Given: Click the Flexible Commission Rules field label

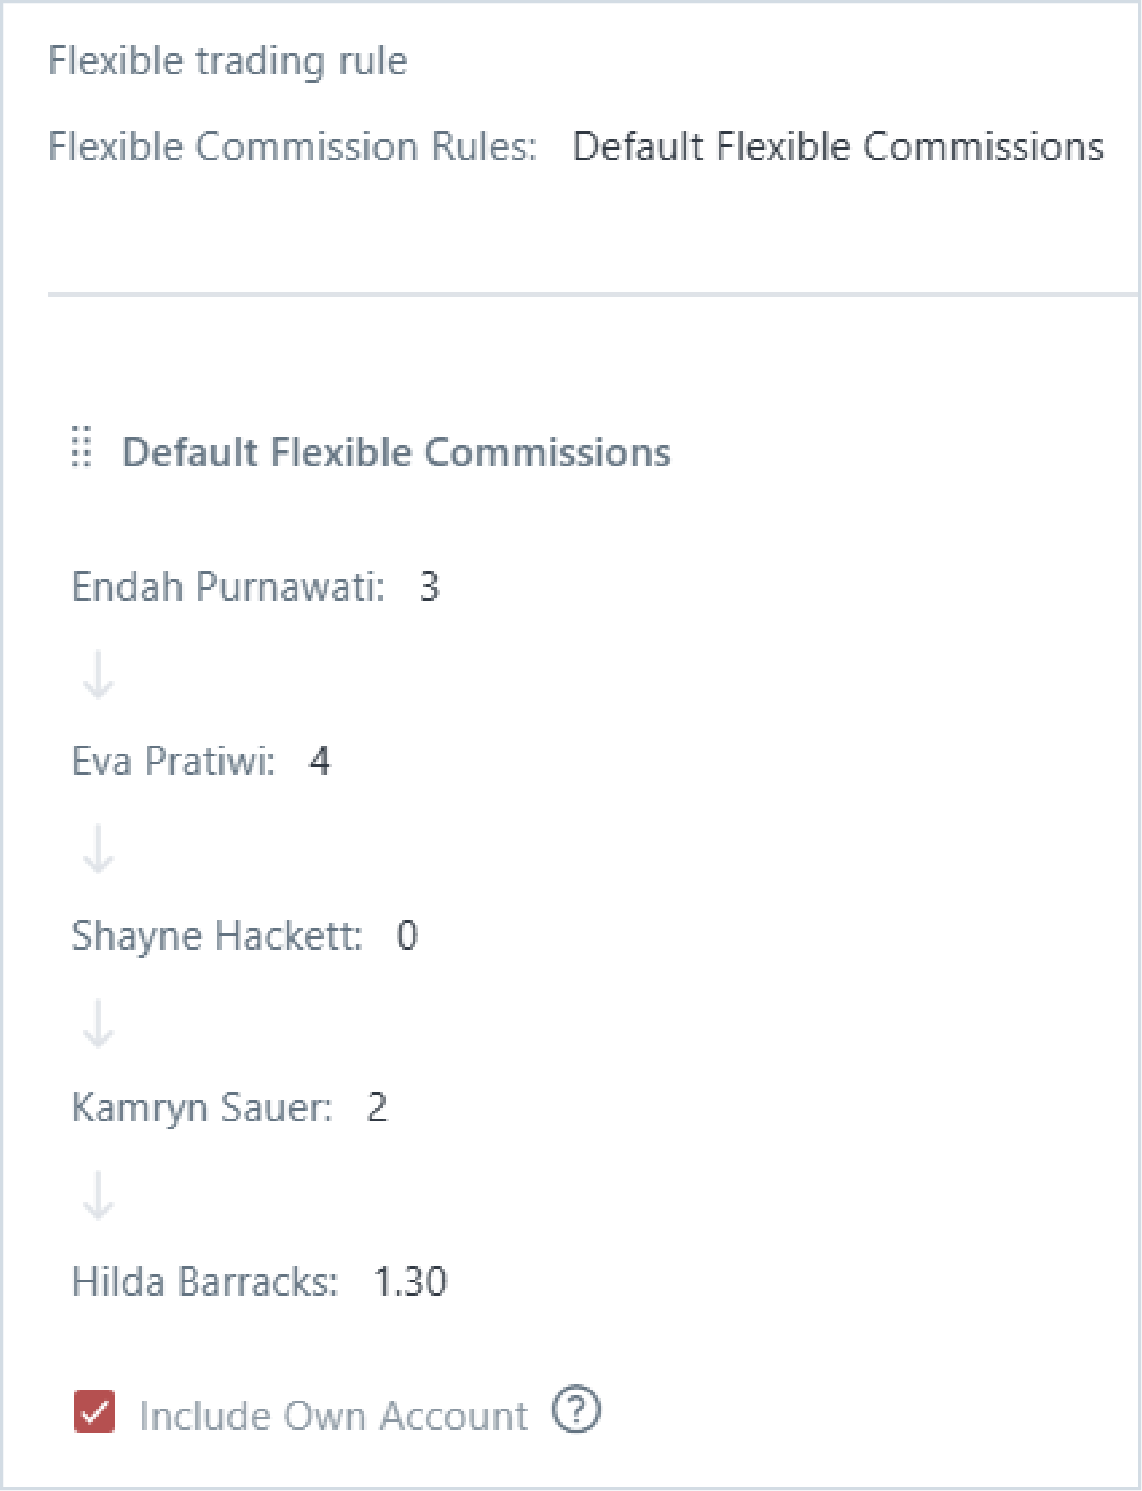Looking at the screenshot, I should coord(292,146).
